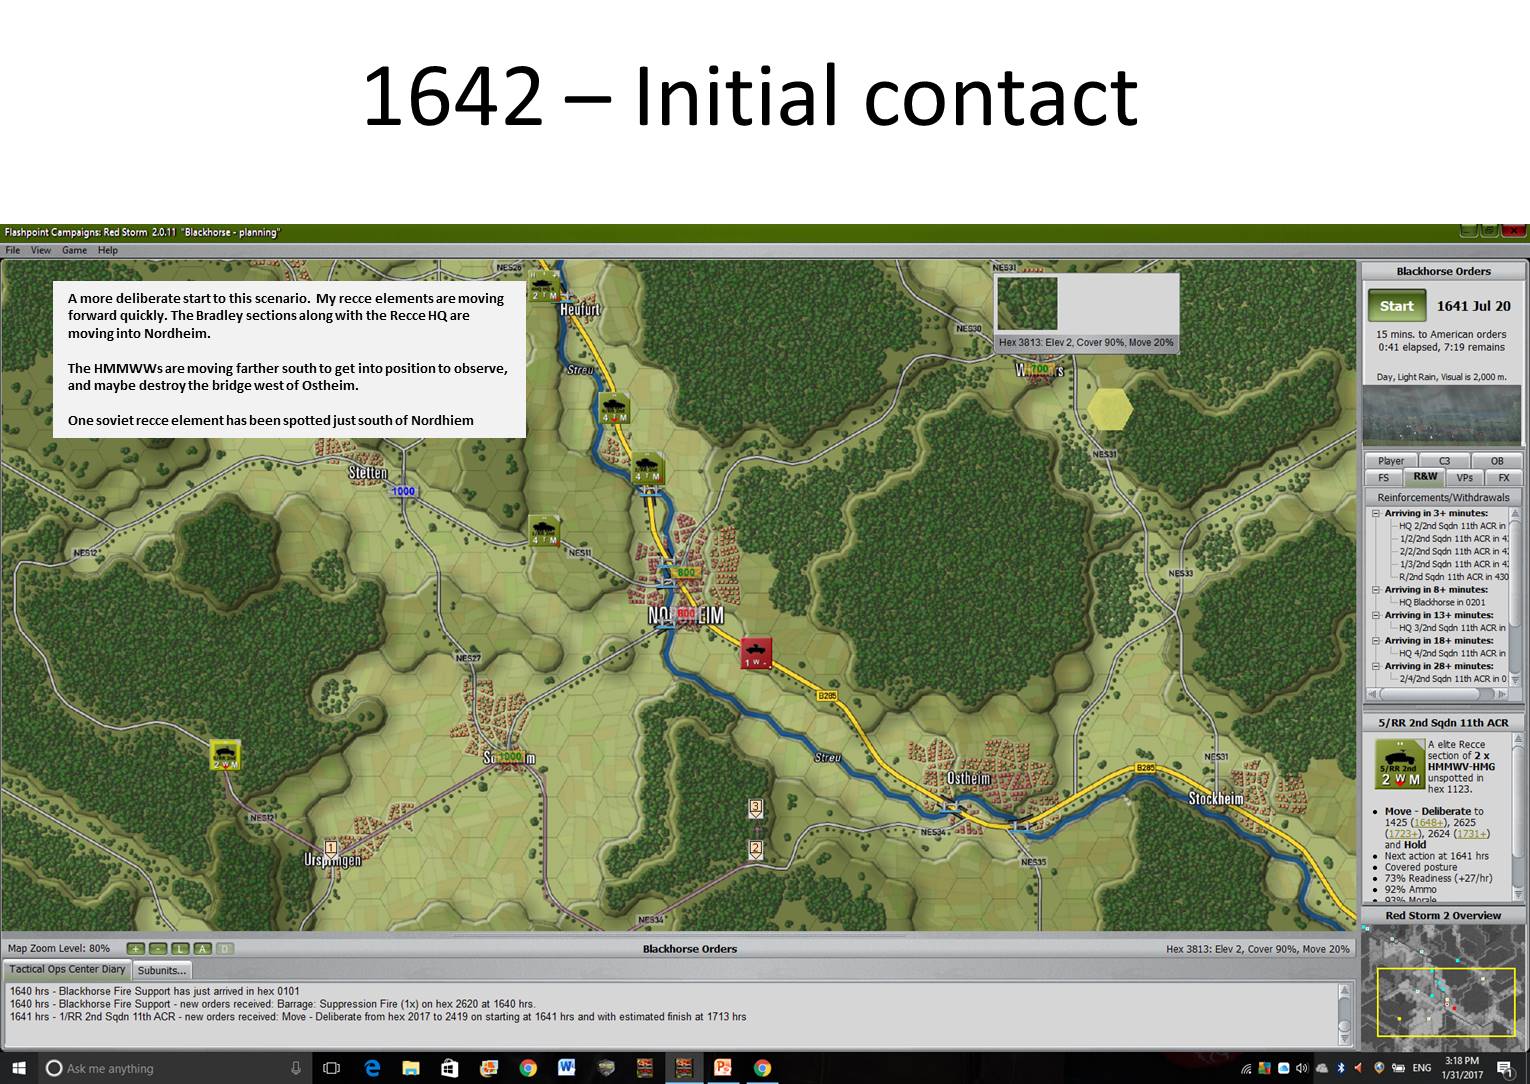Open Microsoft Edge from the taskbar

tap(372, 1068)
